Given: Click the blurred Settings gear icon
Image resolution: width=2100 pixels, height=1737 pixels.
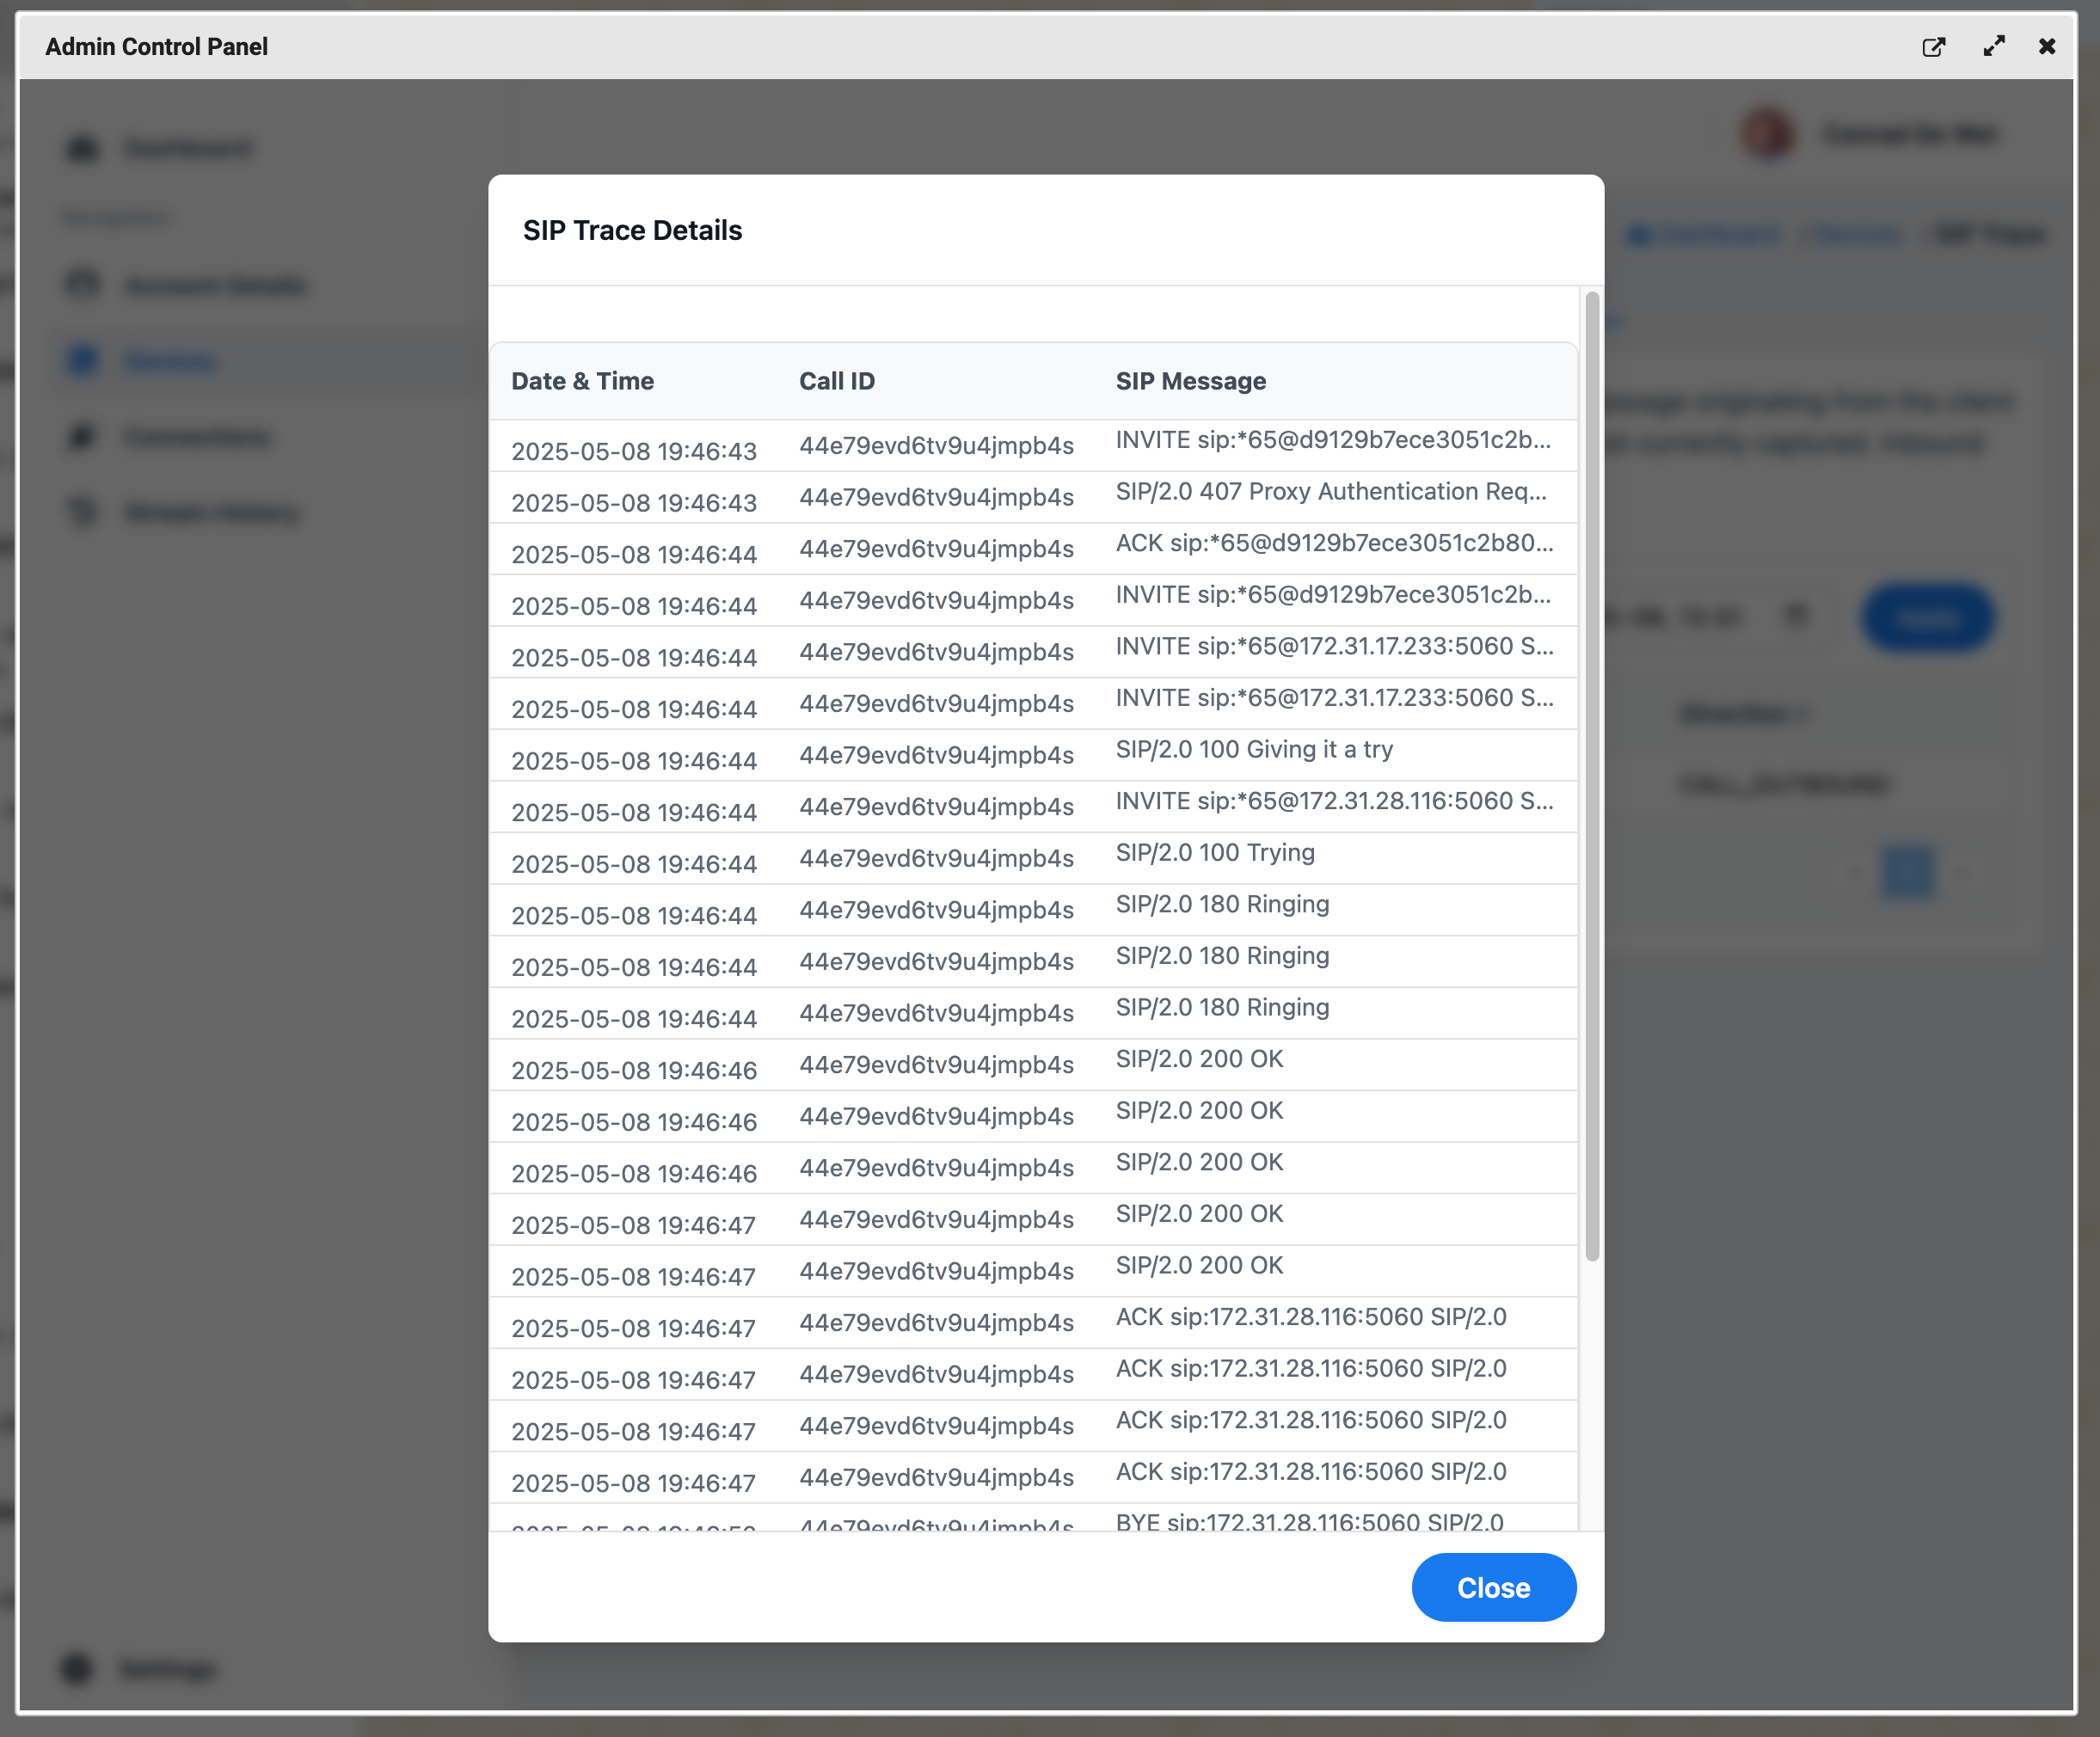Looking at the screenshot, I should (77, 1668).
